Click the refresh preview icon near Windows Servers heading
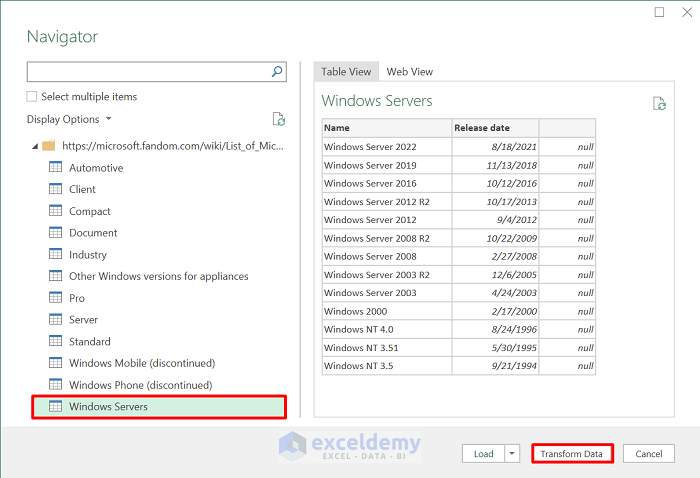 click(x=659, y=104)
